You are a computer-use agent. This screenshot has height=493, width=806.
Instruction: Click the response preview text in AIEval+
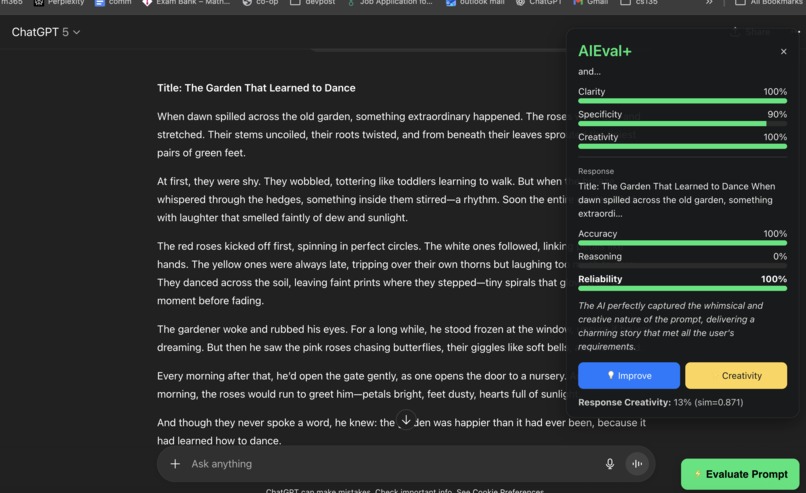677,200
